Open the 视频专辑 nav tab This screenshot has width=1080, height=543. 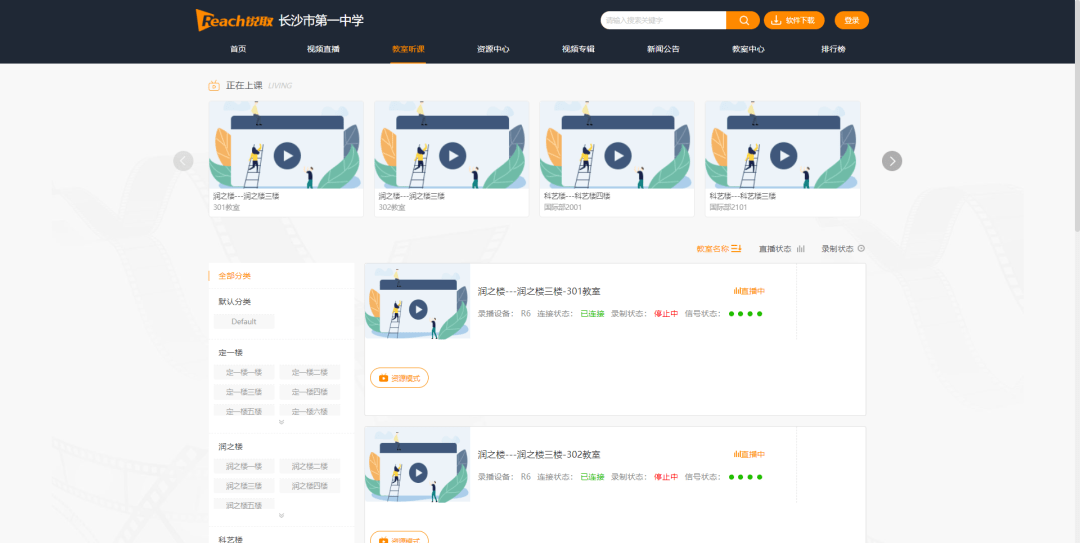click(578, 49)
